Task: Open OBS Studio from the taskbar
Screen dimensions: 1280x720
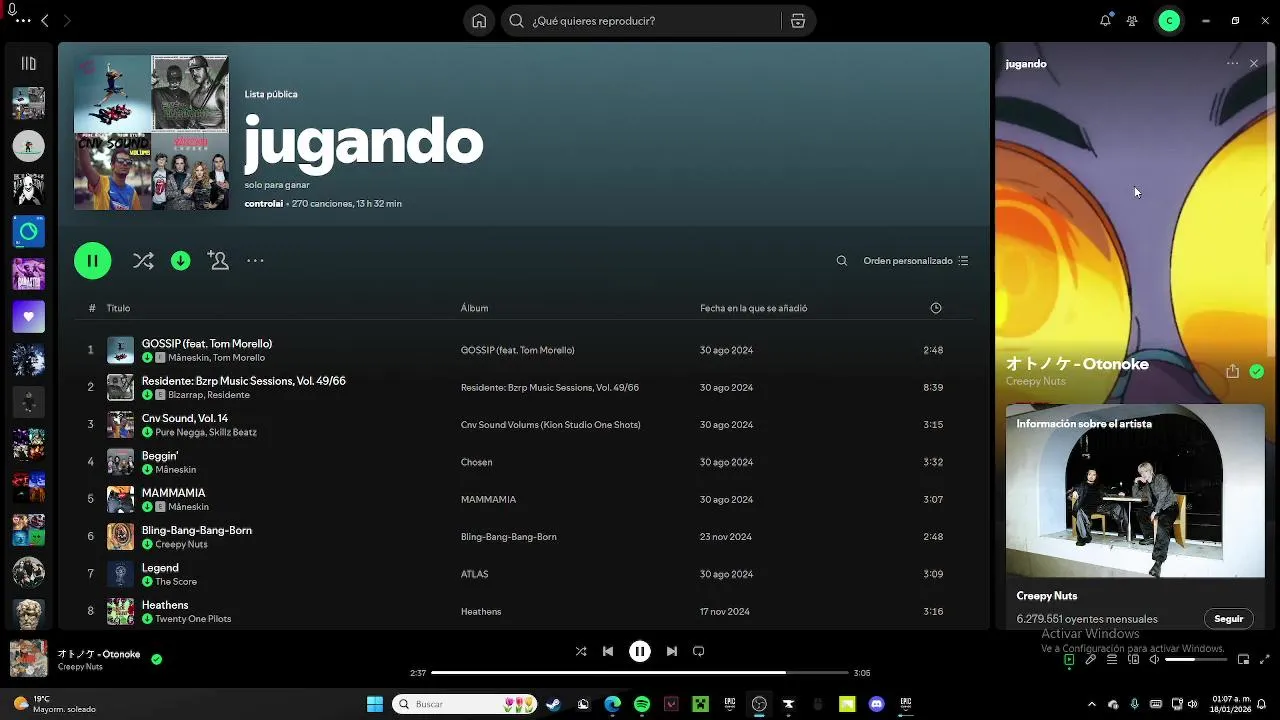Action: click(759, 704)
